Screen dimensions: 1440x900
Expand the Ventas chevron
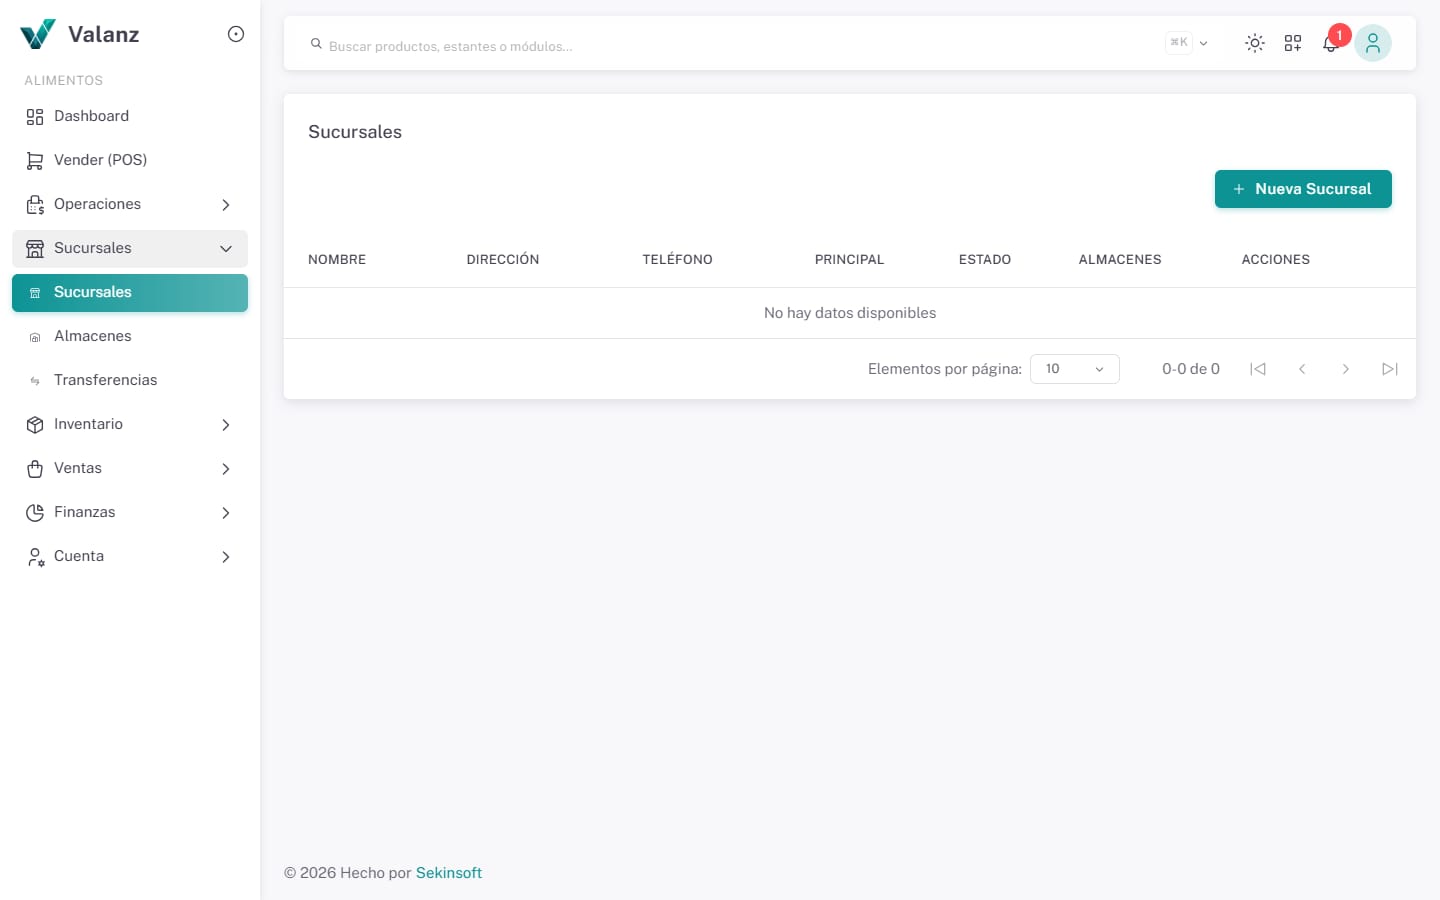click(226, 469)
